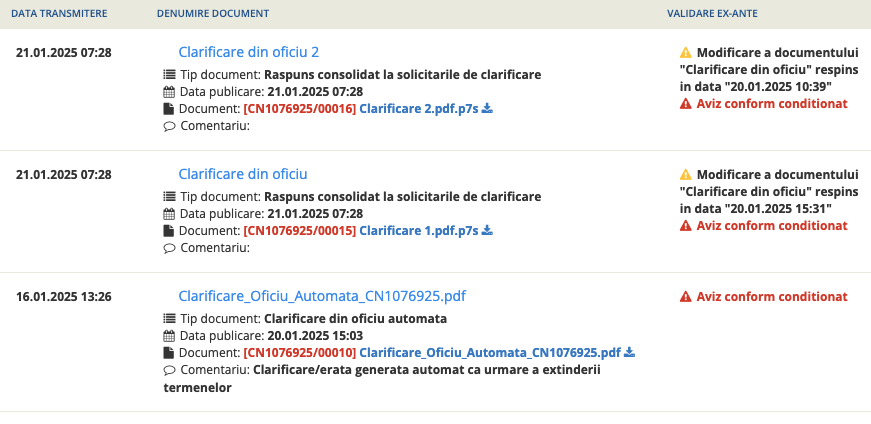Click file icon beside CN1076925/00015 document
Viewport: 871px width, 424px height.
tap(168, 231)
